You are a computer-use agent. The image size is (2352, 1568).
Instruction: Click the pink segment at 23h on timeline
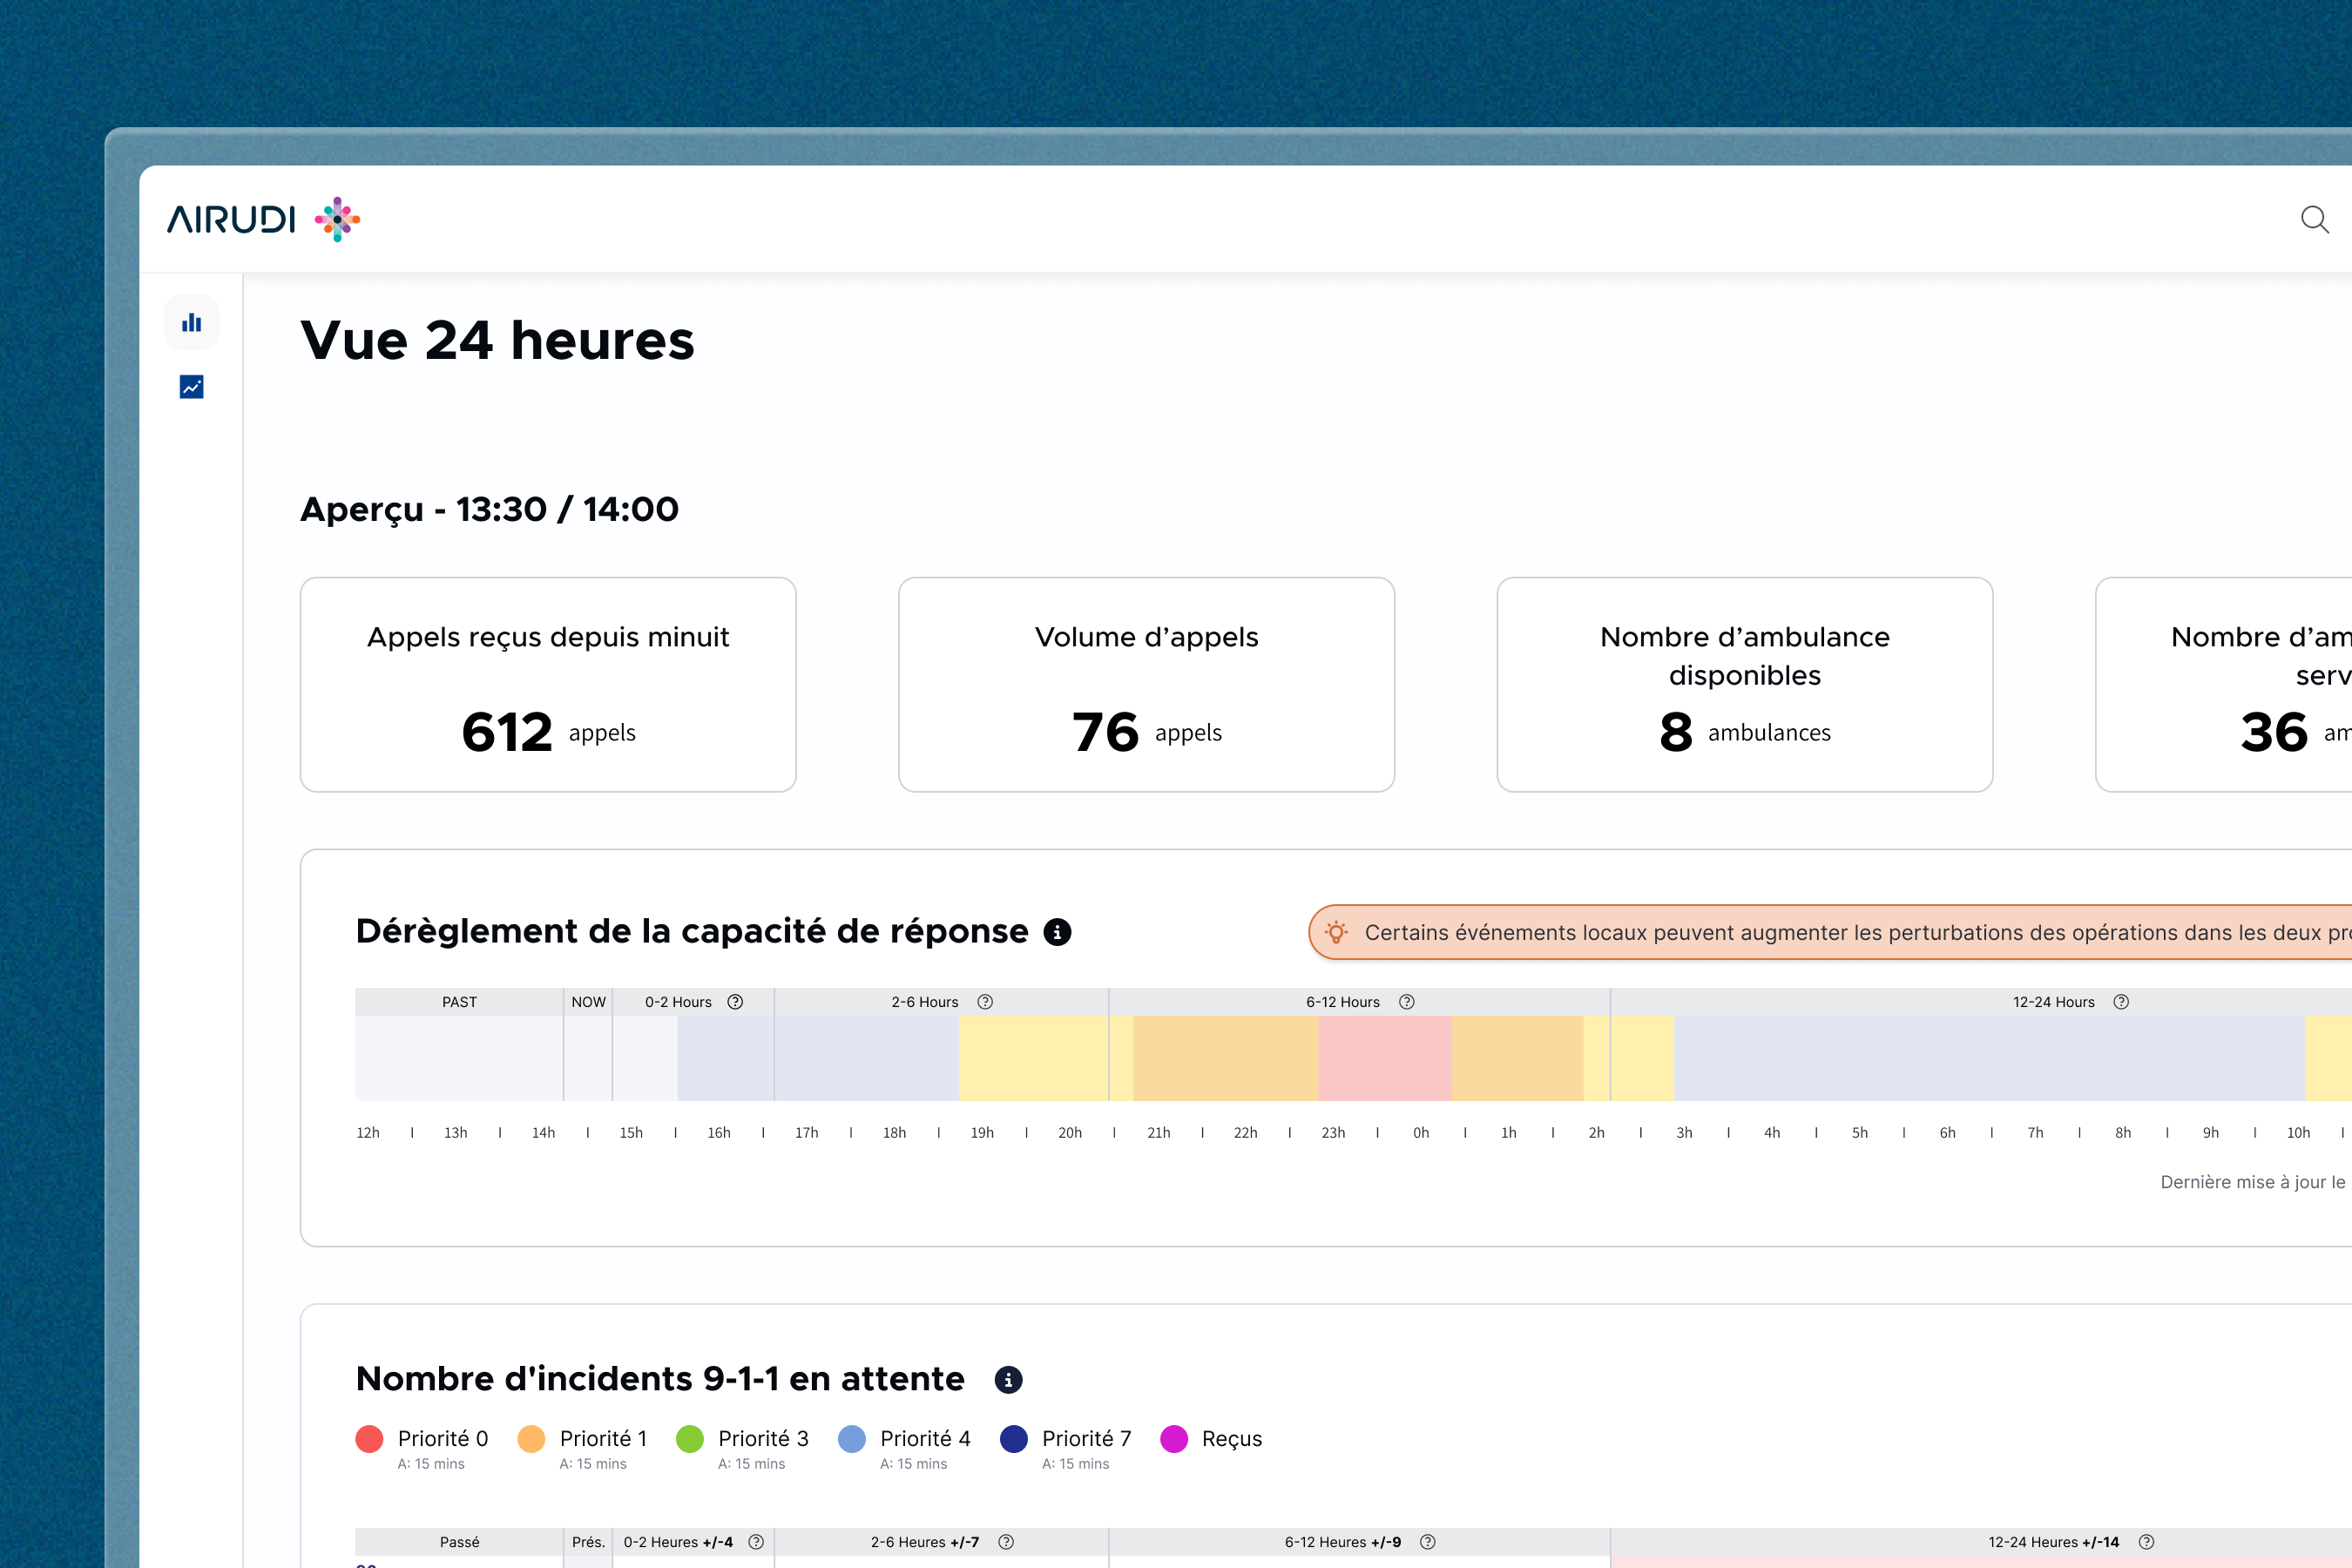point(1385,1058)
